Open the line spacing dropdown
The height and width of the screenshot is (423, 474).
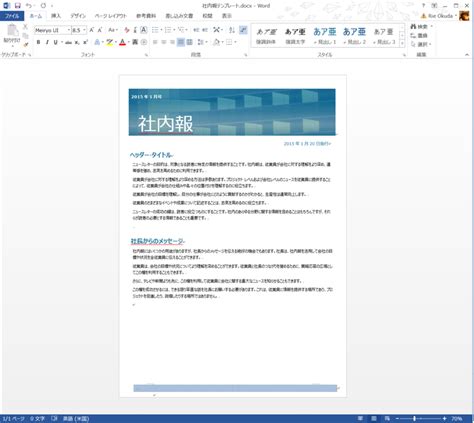click(202, 42)
